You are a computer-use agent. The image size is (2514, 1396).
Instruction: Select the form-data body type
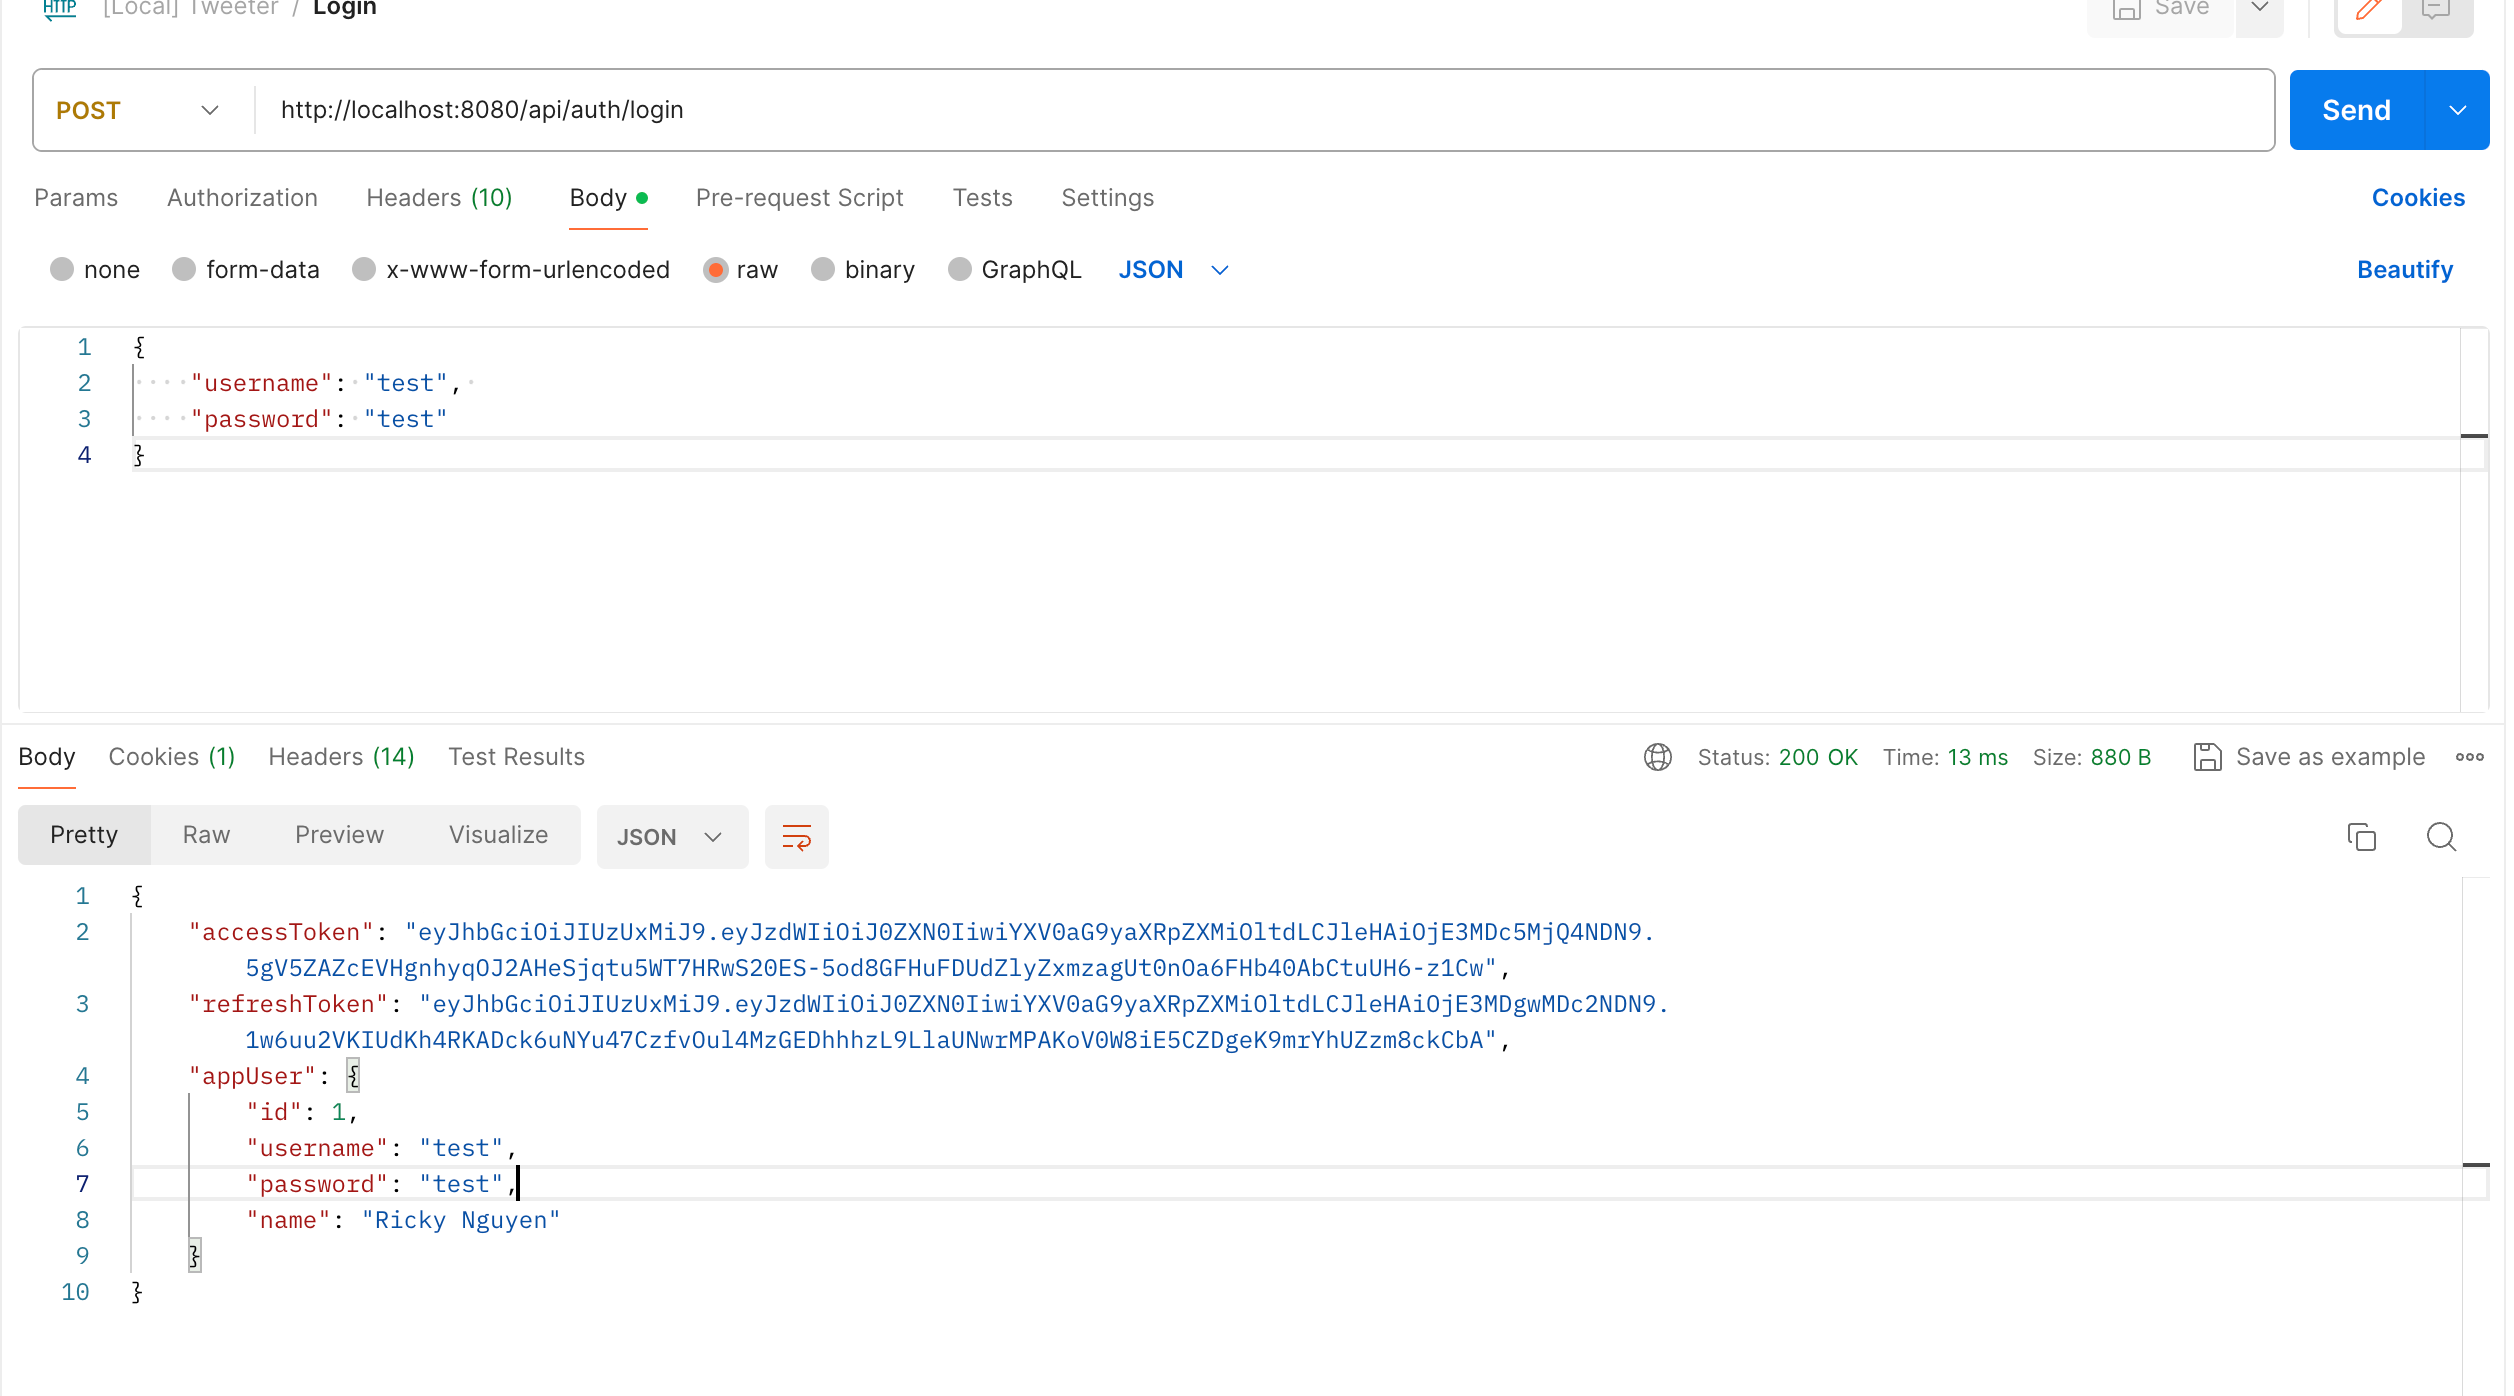click(x=184, y=269)
